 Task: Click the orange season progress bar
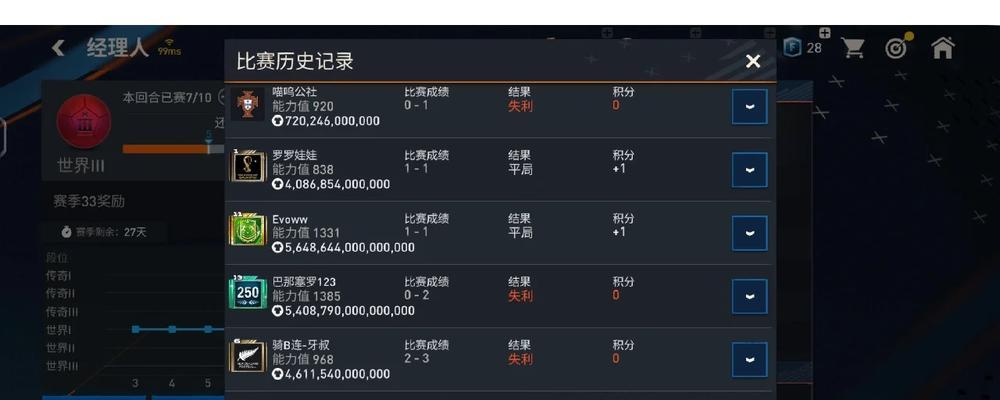(165, 149)
